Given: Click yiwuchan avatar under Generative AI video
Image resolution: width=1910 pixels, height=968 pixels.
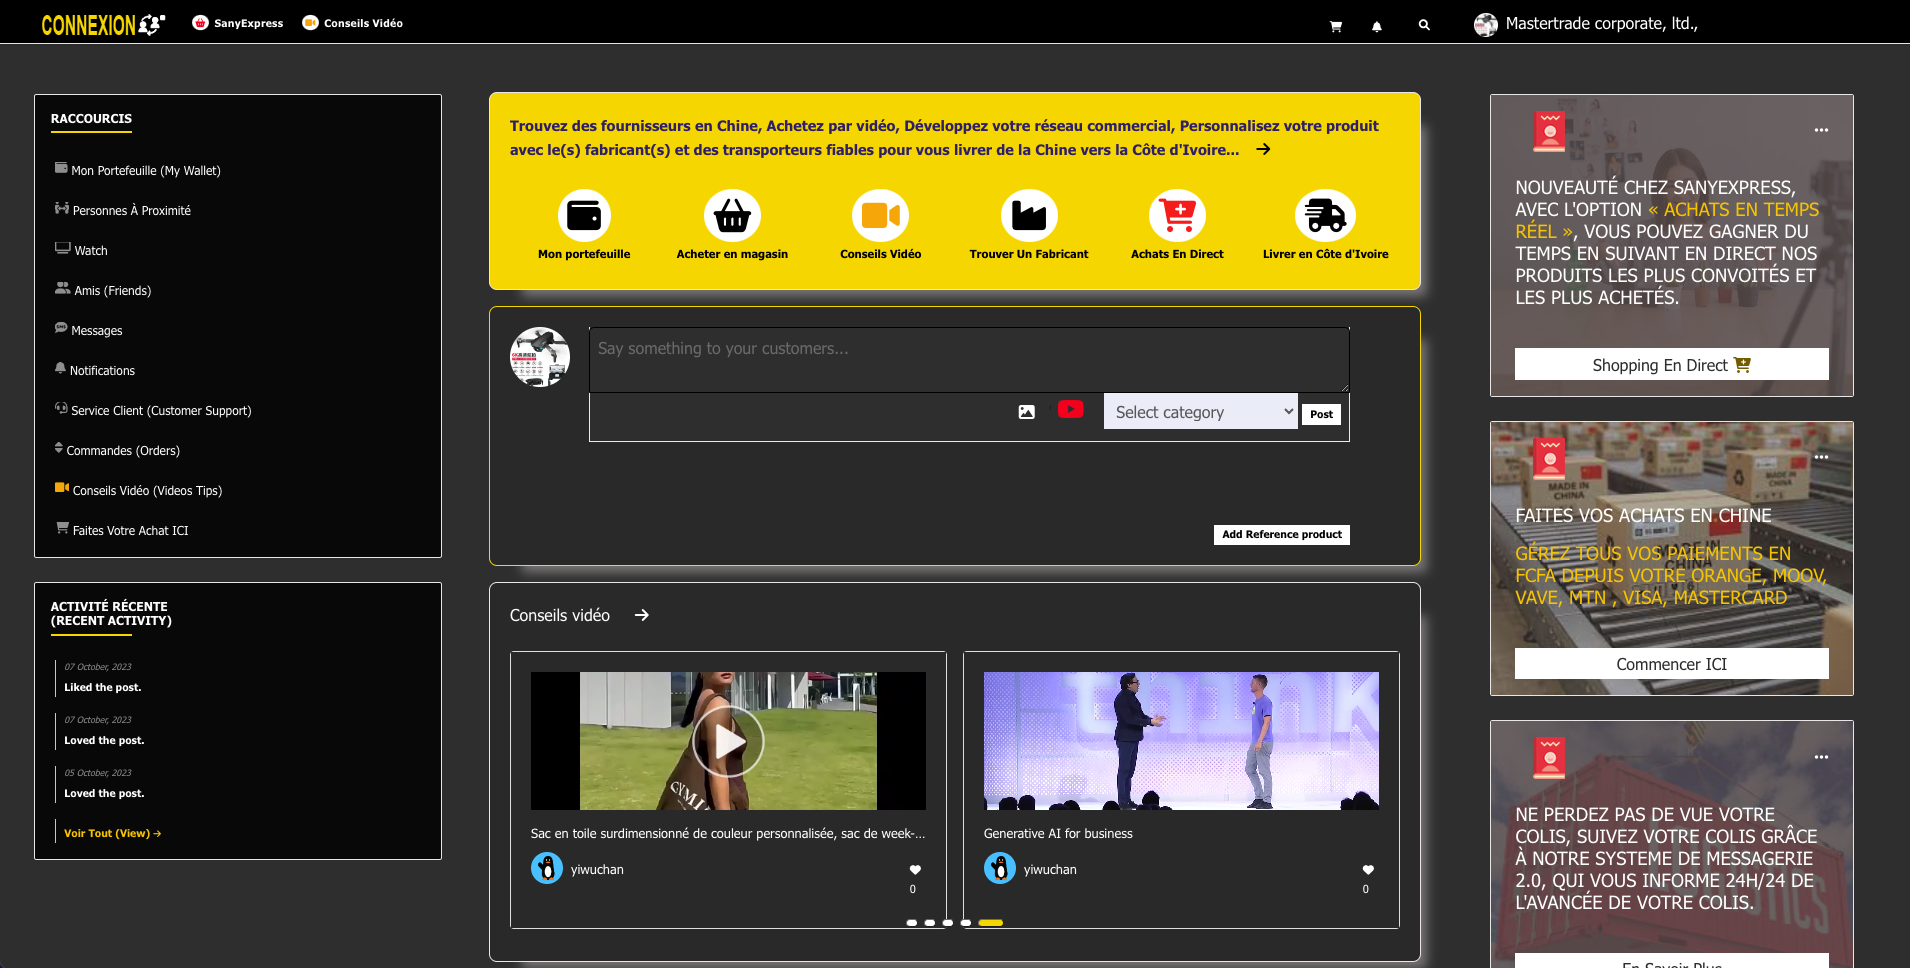Looking at the screenshot, I should [x=1000, y=868].
